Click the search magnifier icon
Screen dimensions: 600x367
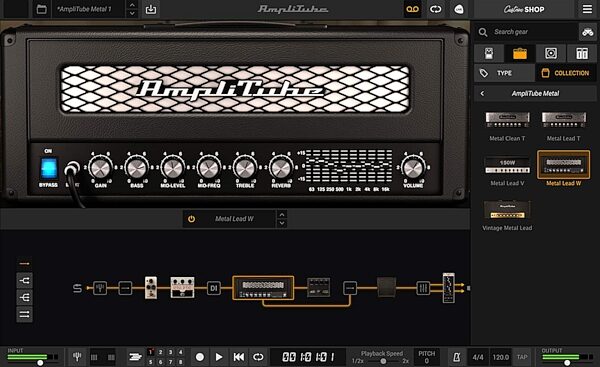point(483,32)
